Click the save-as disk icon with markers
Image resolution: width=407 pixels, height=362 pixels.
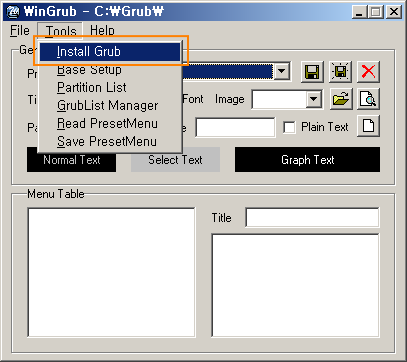[340, 72]
